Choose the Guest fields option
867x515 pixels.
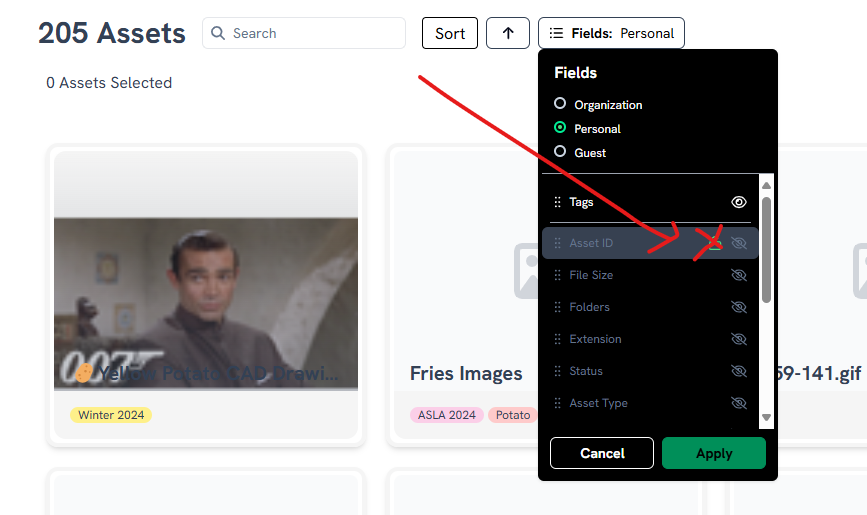[560, 152]
